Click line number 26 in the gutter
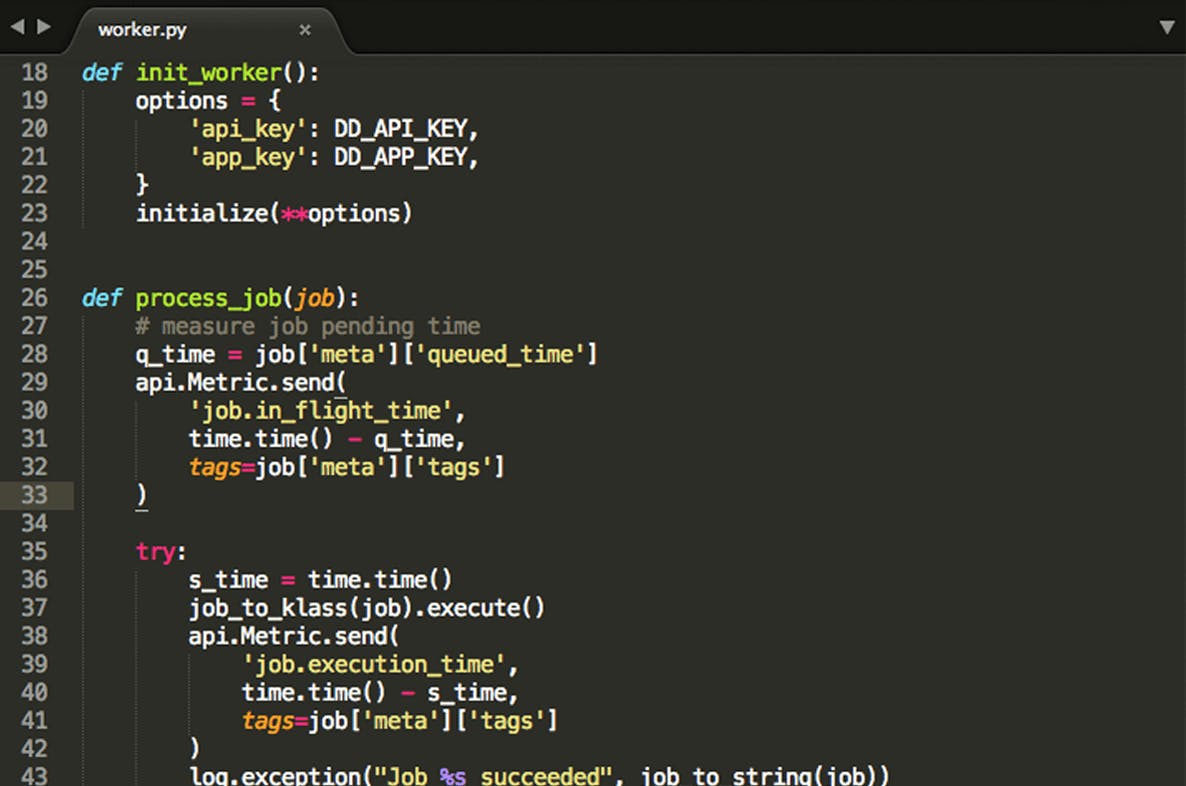The image size is (1186, 786). 34,298
